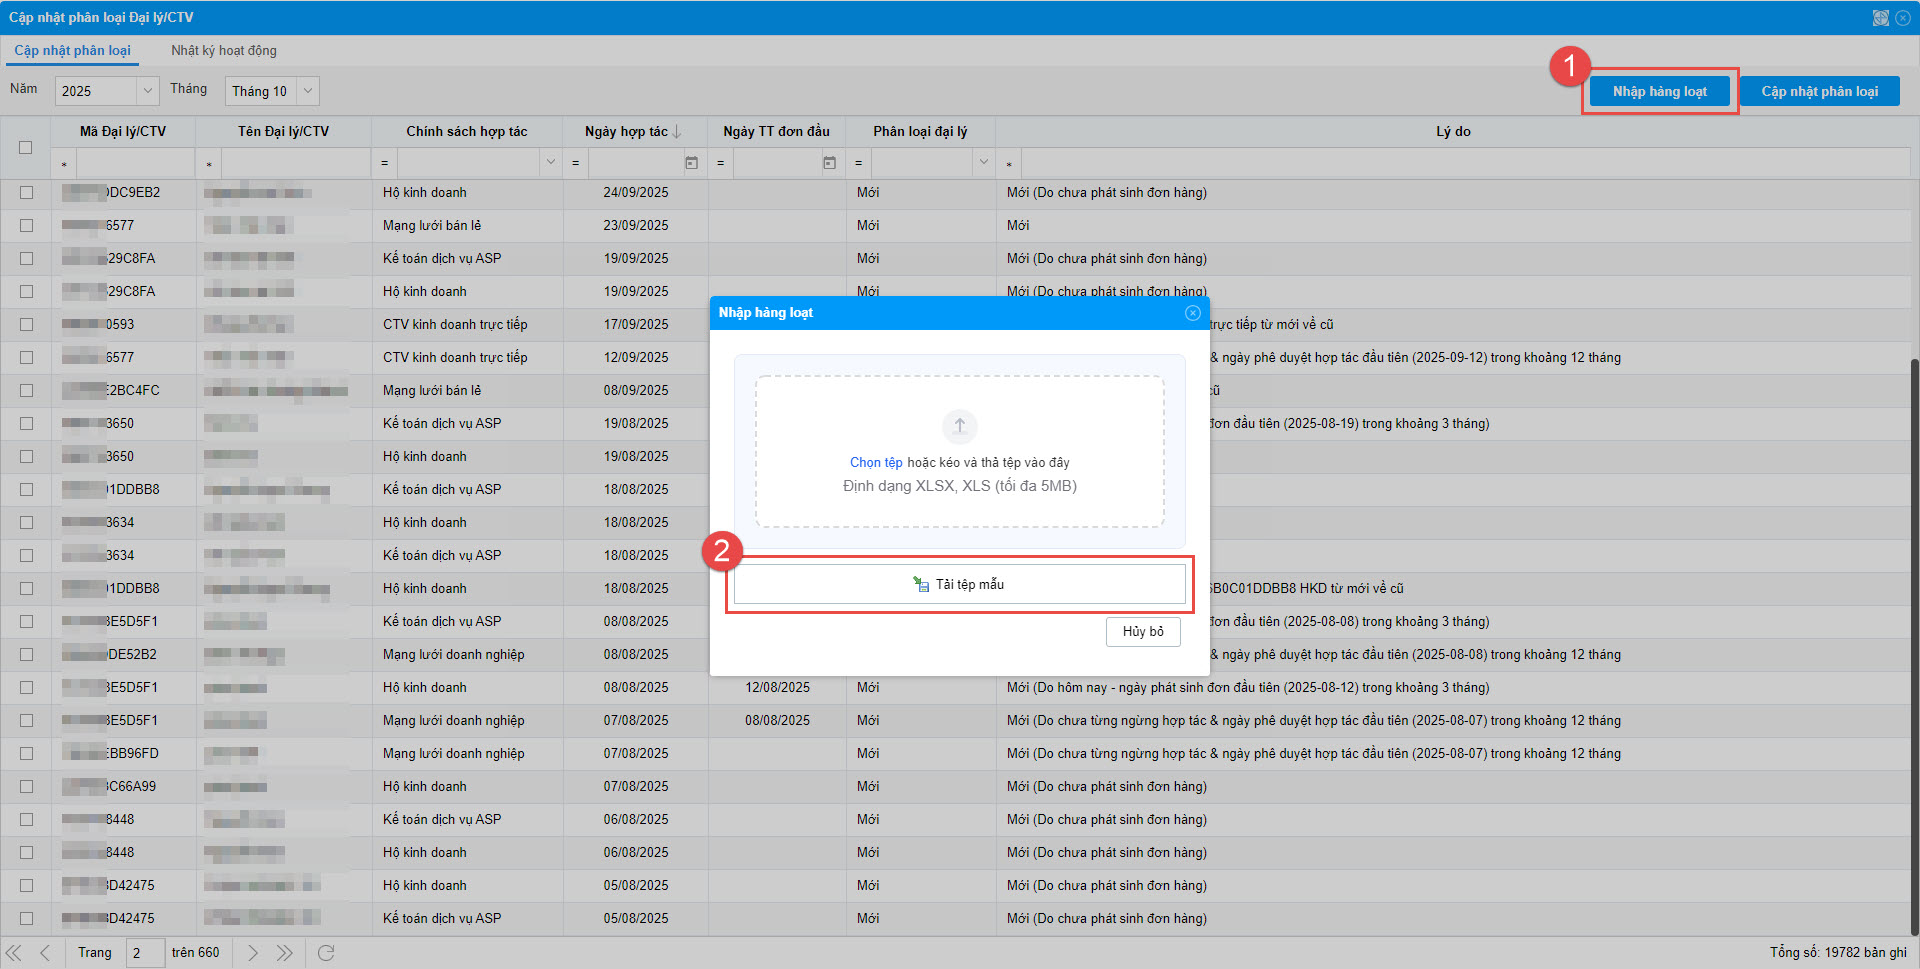Screen dimensions: 1920x969
Task: Open the calendar picker for Ngày hợp tác filter
Action: (691, 163)
